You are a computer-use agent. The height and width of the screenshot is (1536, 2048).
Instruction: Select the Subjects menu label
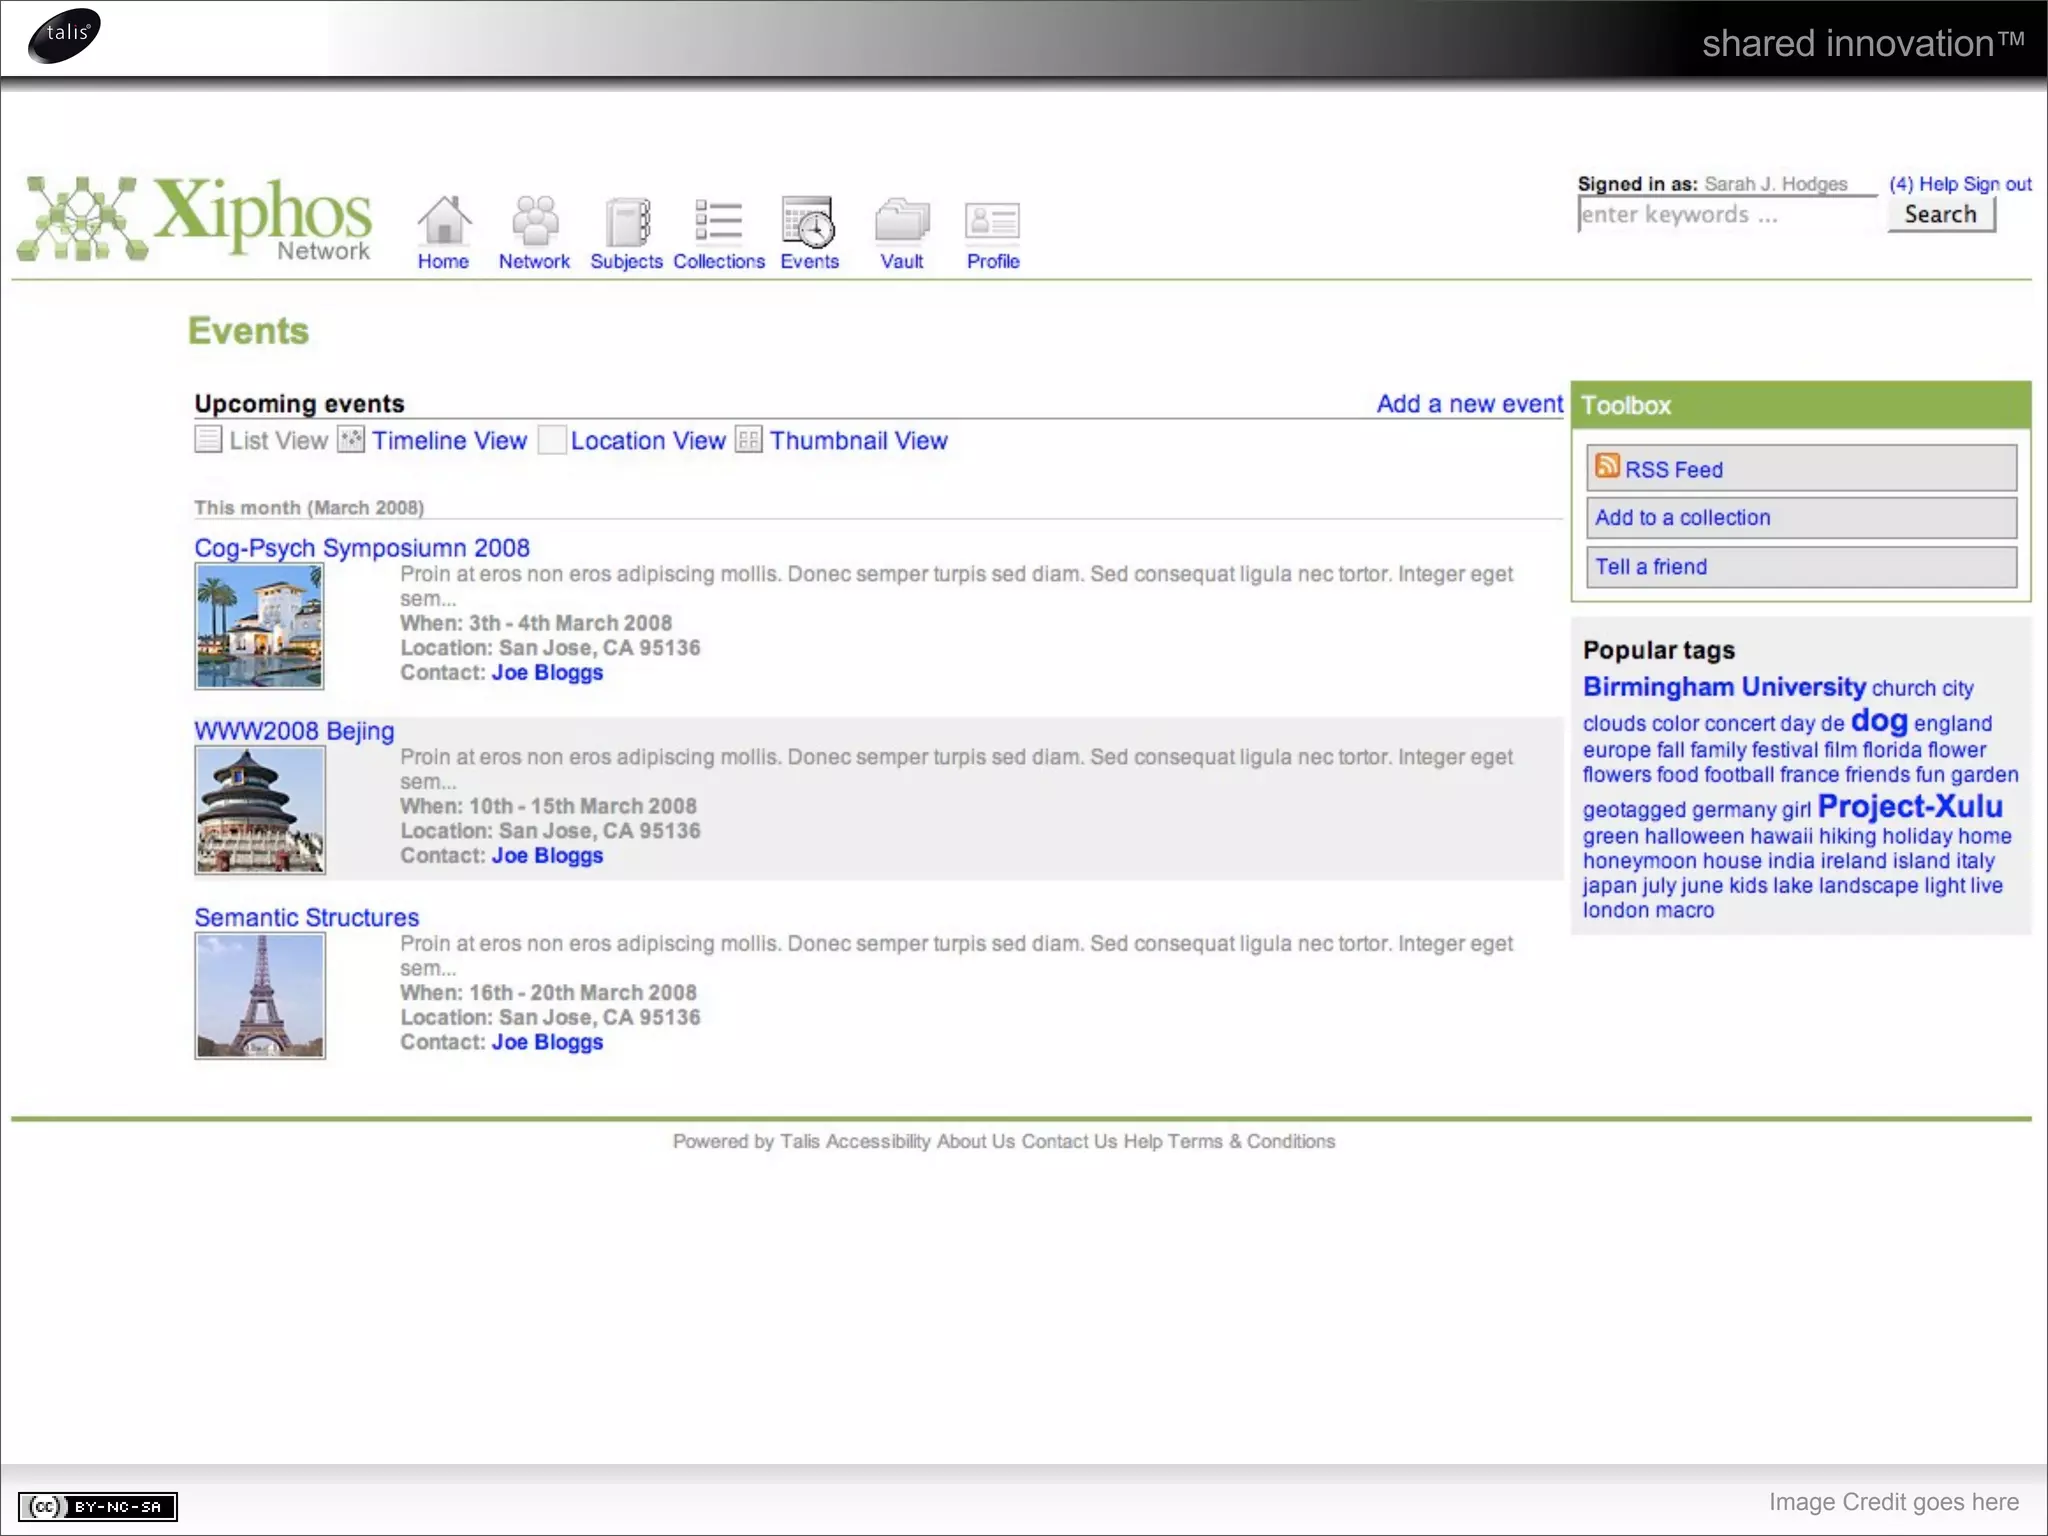click(x=626, y=261)
